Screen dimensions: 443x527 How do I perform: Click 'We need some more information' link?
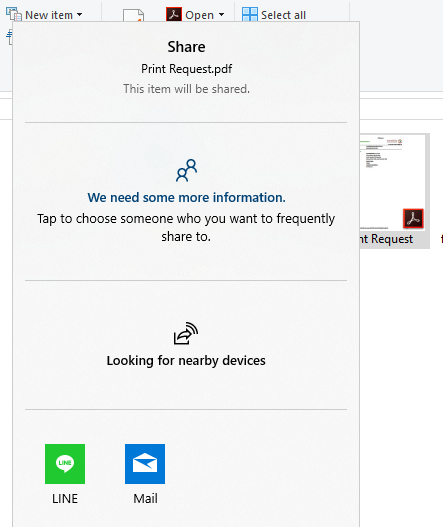(x=187, y=197)
